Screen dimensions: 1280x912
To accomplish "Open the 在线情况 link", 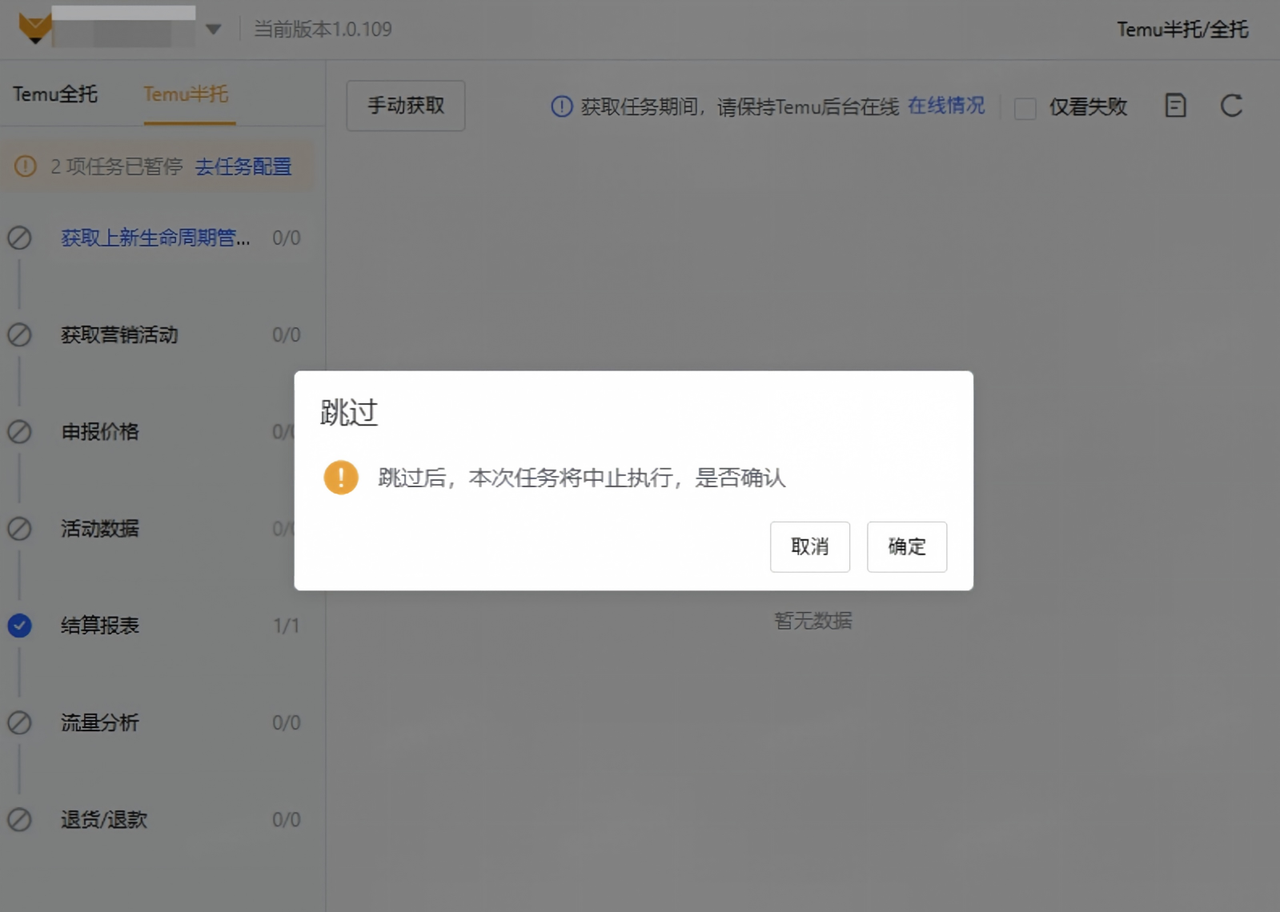I will point(946,105).
